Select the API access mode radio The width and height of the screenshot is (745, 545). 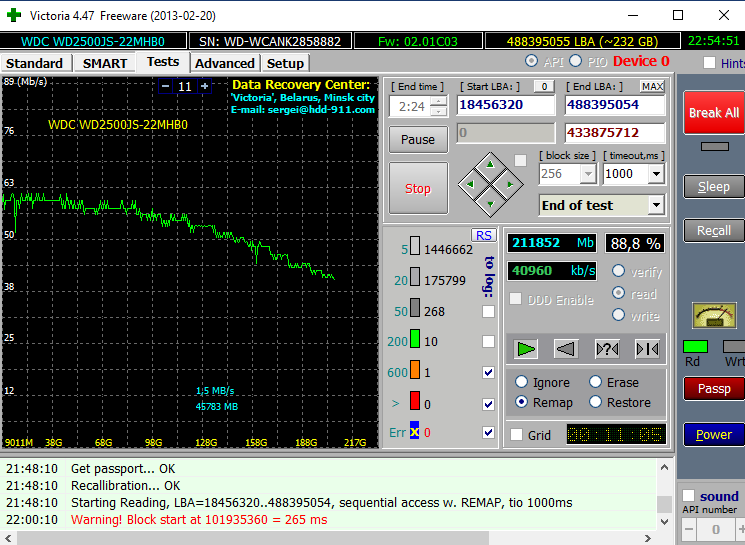[531, 61]
